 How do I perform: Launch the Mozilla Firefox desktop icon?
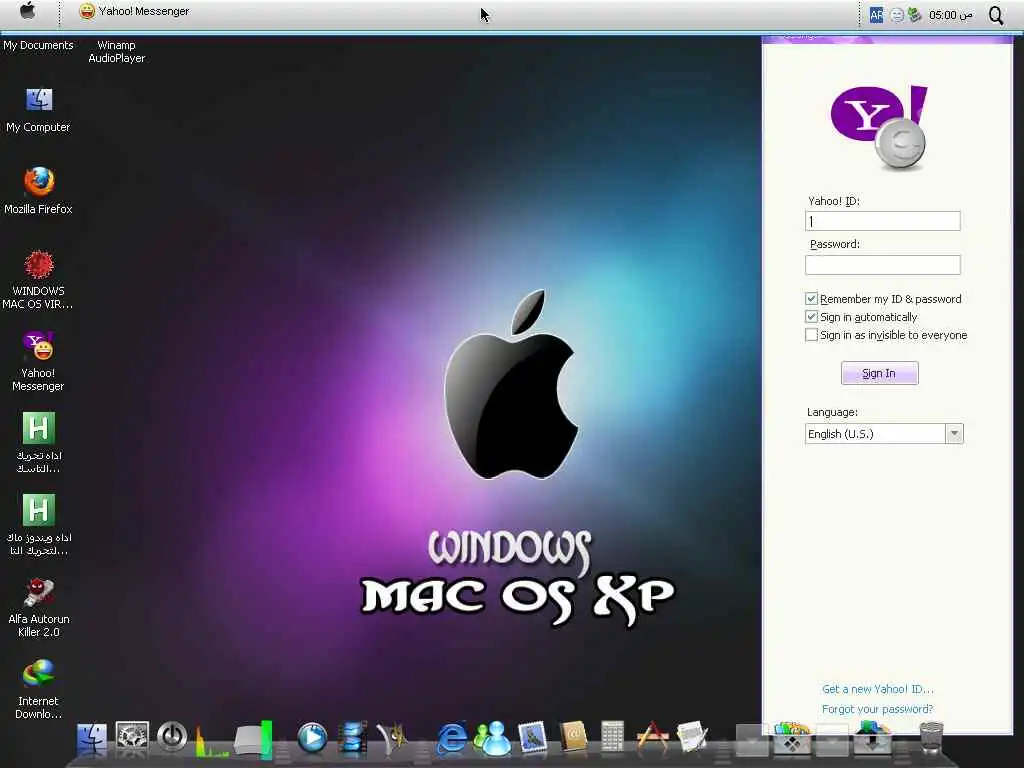click(x=39, y=190)
